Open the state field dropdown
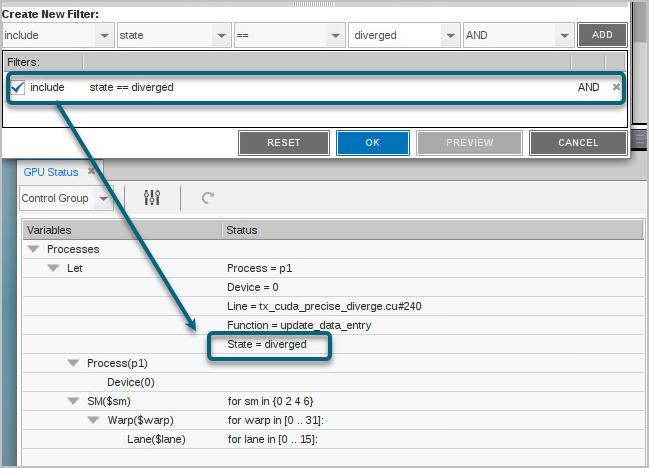Image resolution: width=649 pixels, height=468 pixels. 221,35
